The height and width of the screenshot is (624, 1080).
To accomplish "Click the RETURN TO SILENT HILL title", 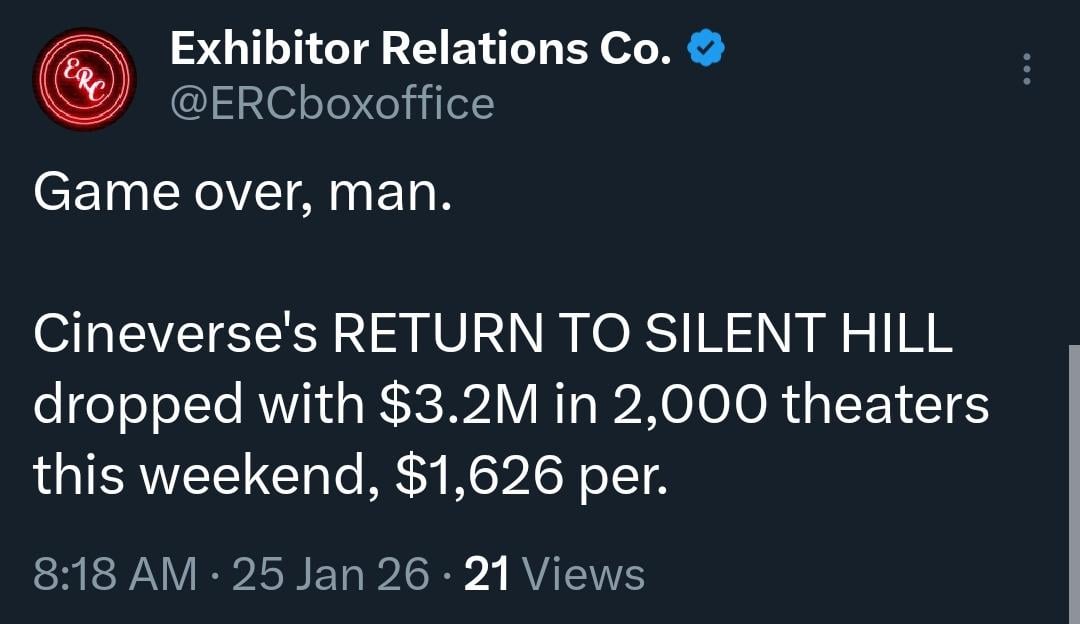I will (x=640, y=336).
